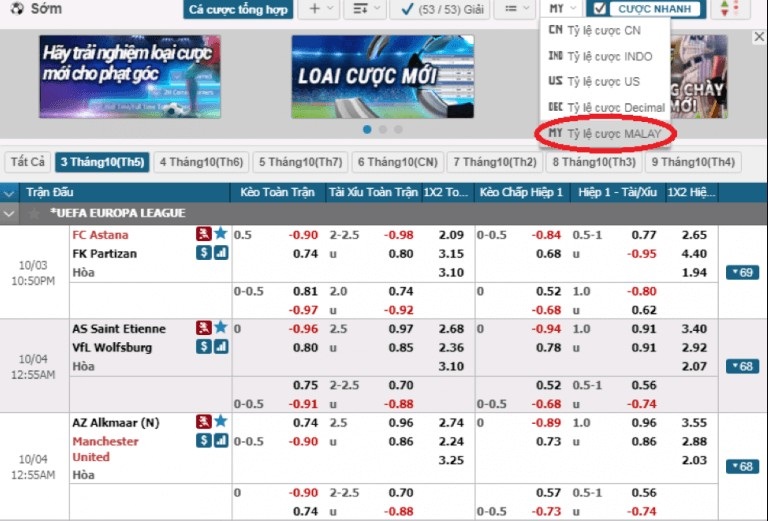Favorite the AS Saint Etienne match star

[220, 328]
